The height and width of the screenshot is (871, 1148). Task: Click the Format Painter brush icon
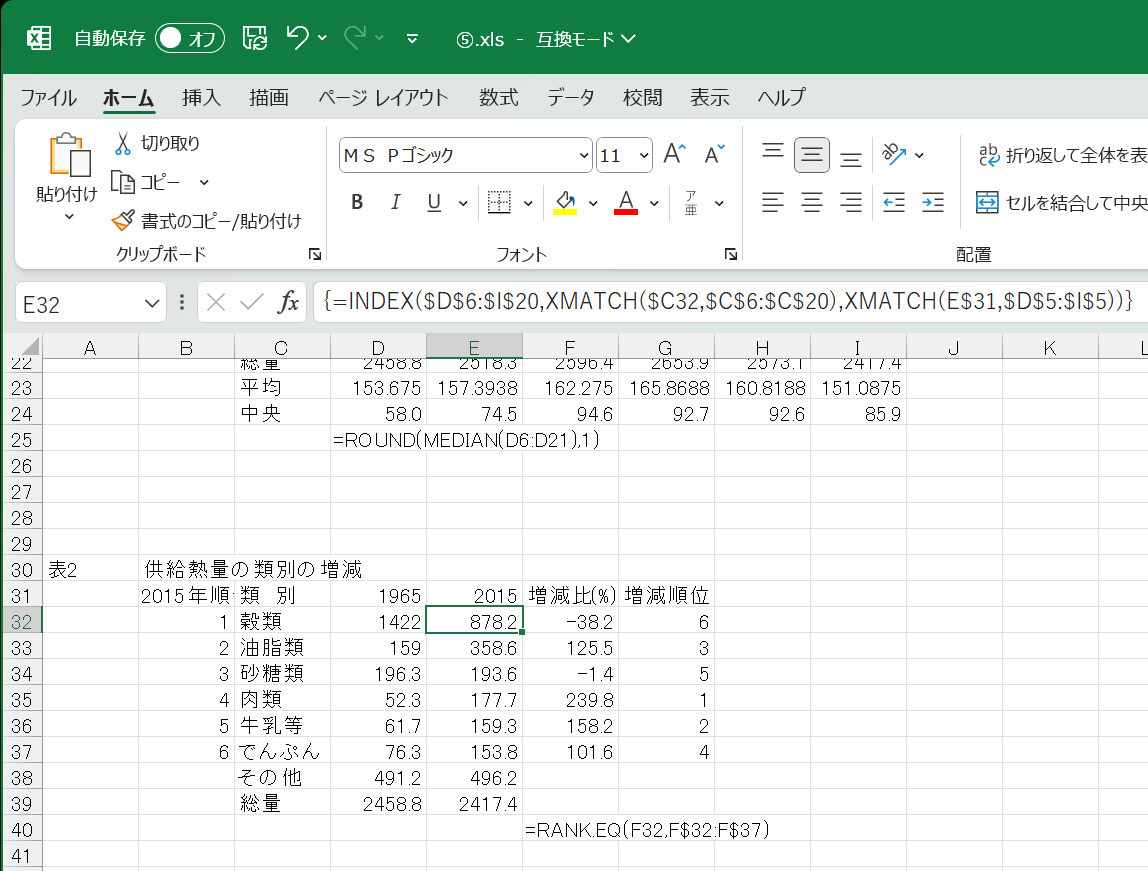(123, 221)
